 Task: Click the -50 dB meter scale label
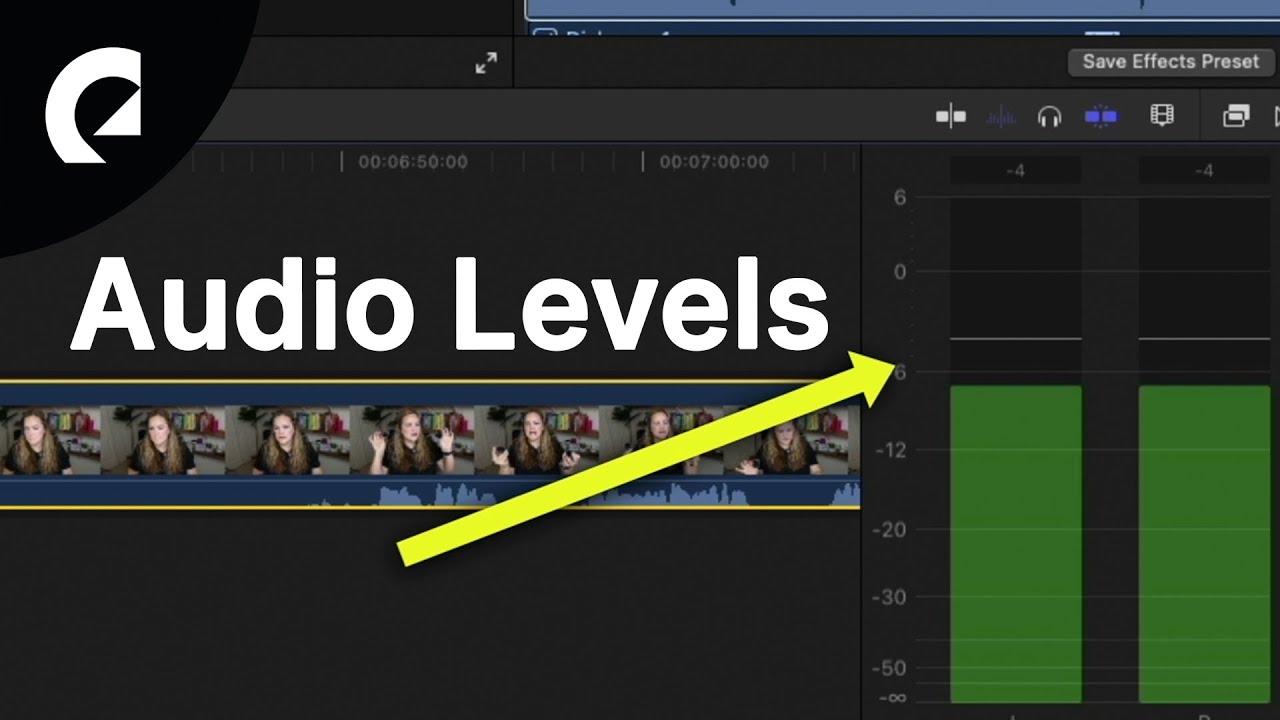coord(890,668)
